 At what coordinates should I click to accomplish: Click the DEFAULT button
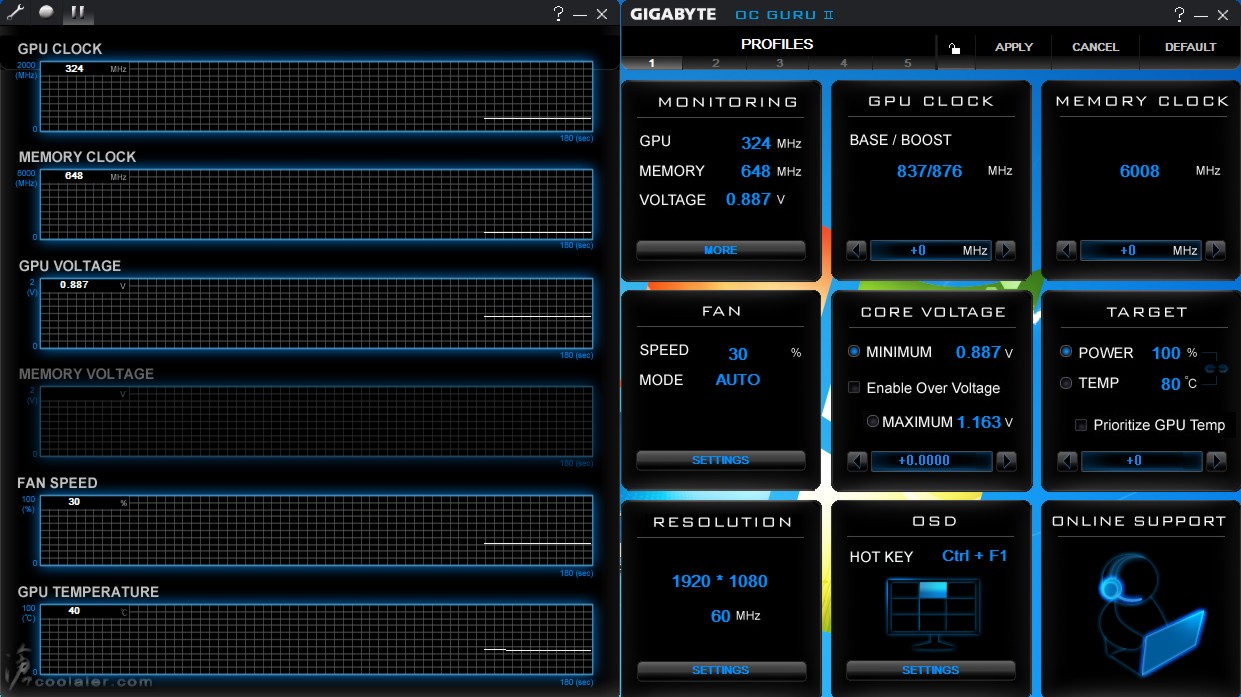[1190, 47]
